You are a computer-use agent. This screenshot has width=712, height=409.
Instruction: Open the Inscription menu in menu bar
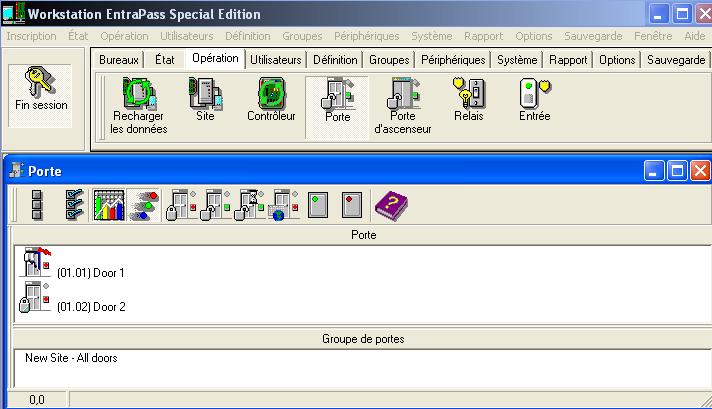(31, 36)
